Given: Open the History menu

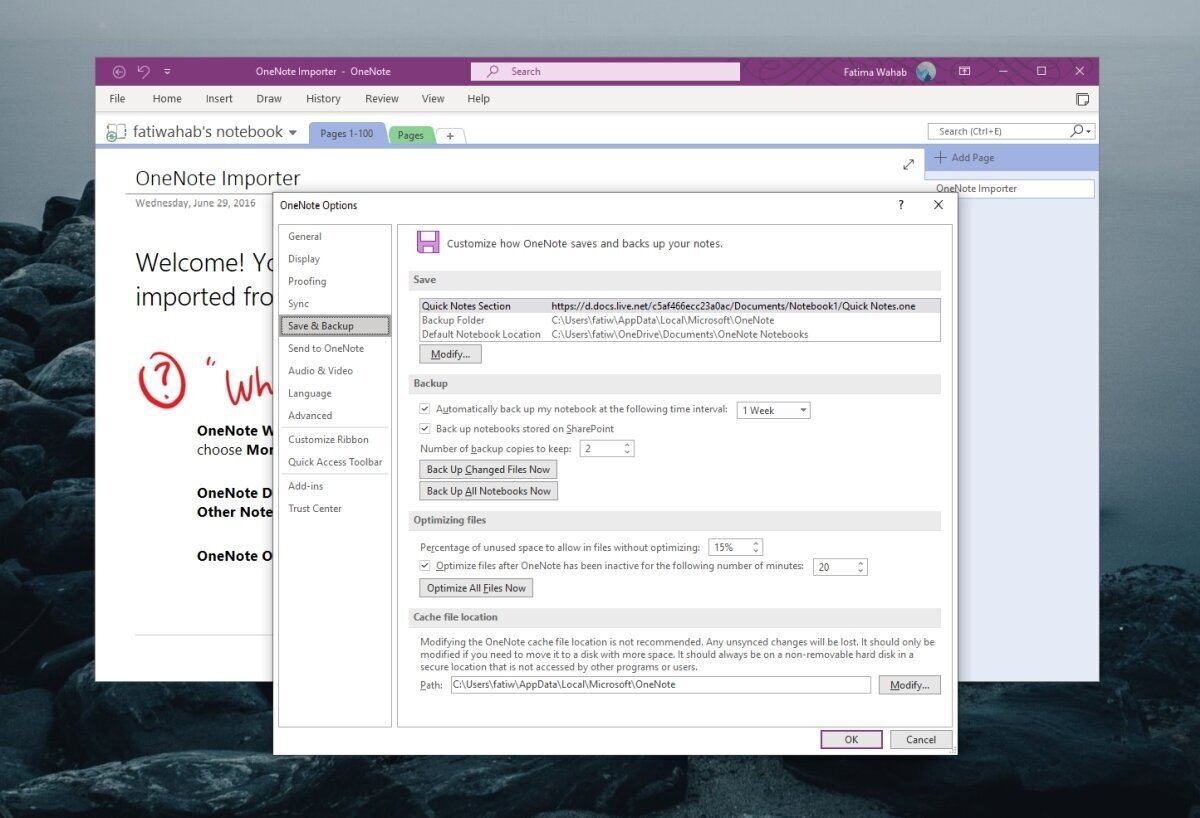Looking at the screenshot, I should pyautogui.click(x=323, y=98).
